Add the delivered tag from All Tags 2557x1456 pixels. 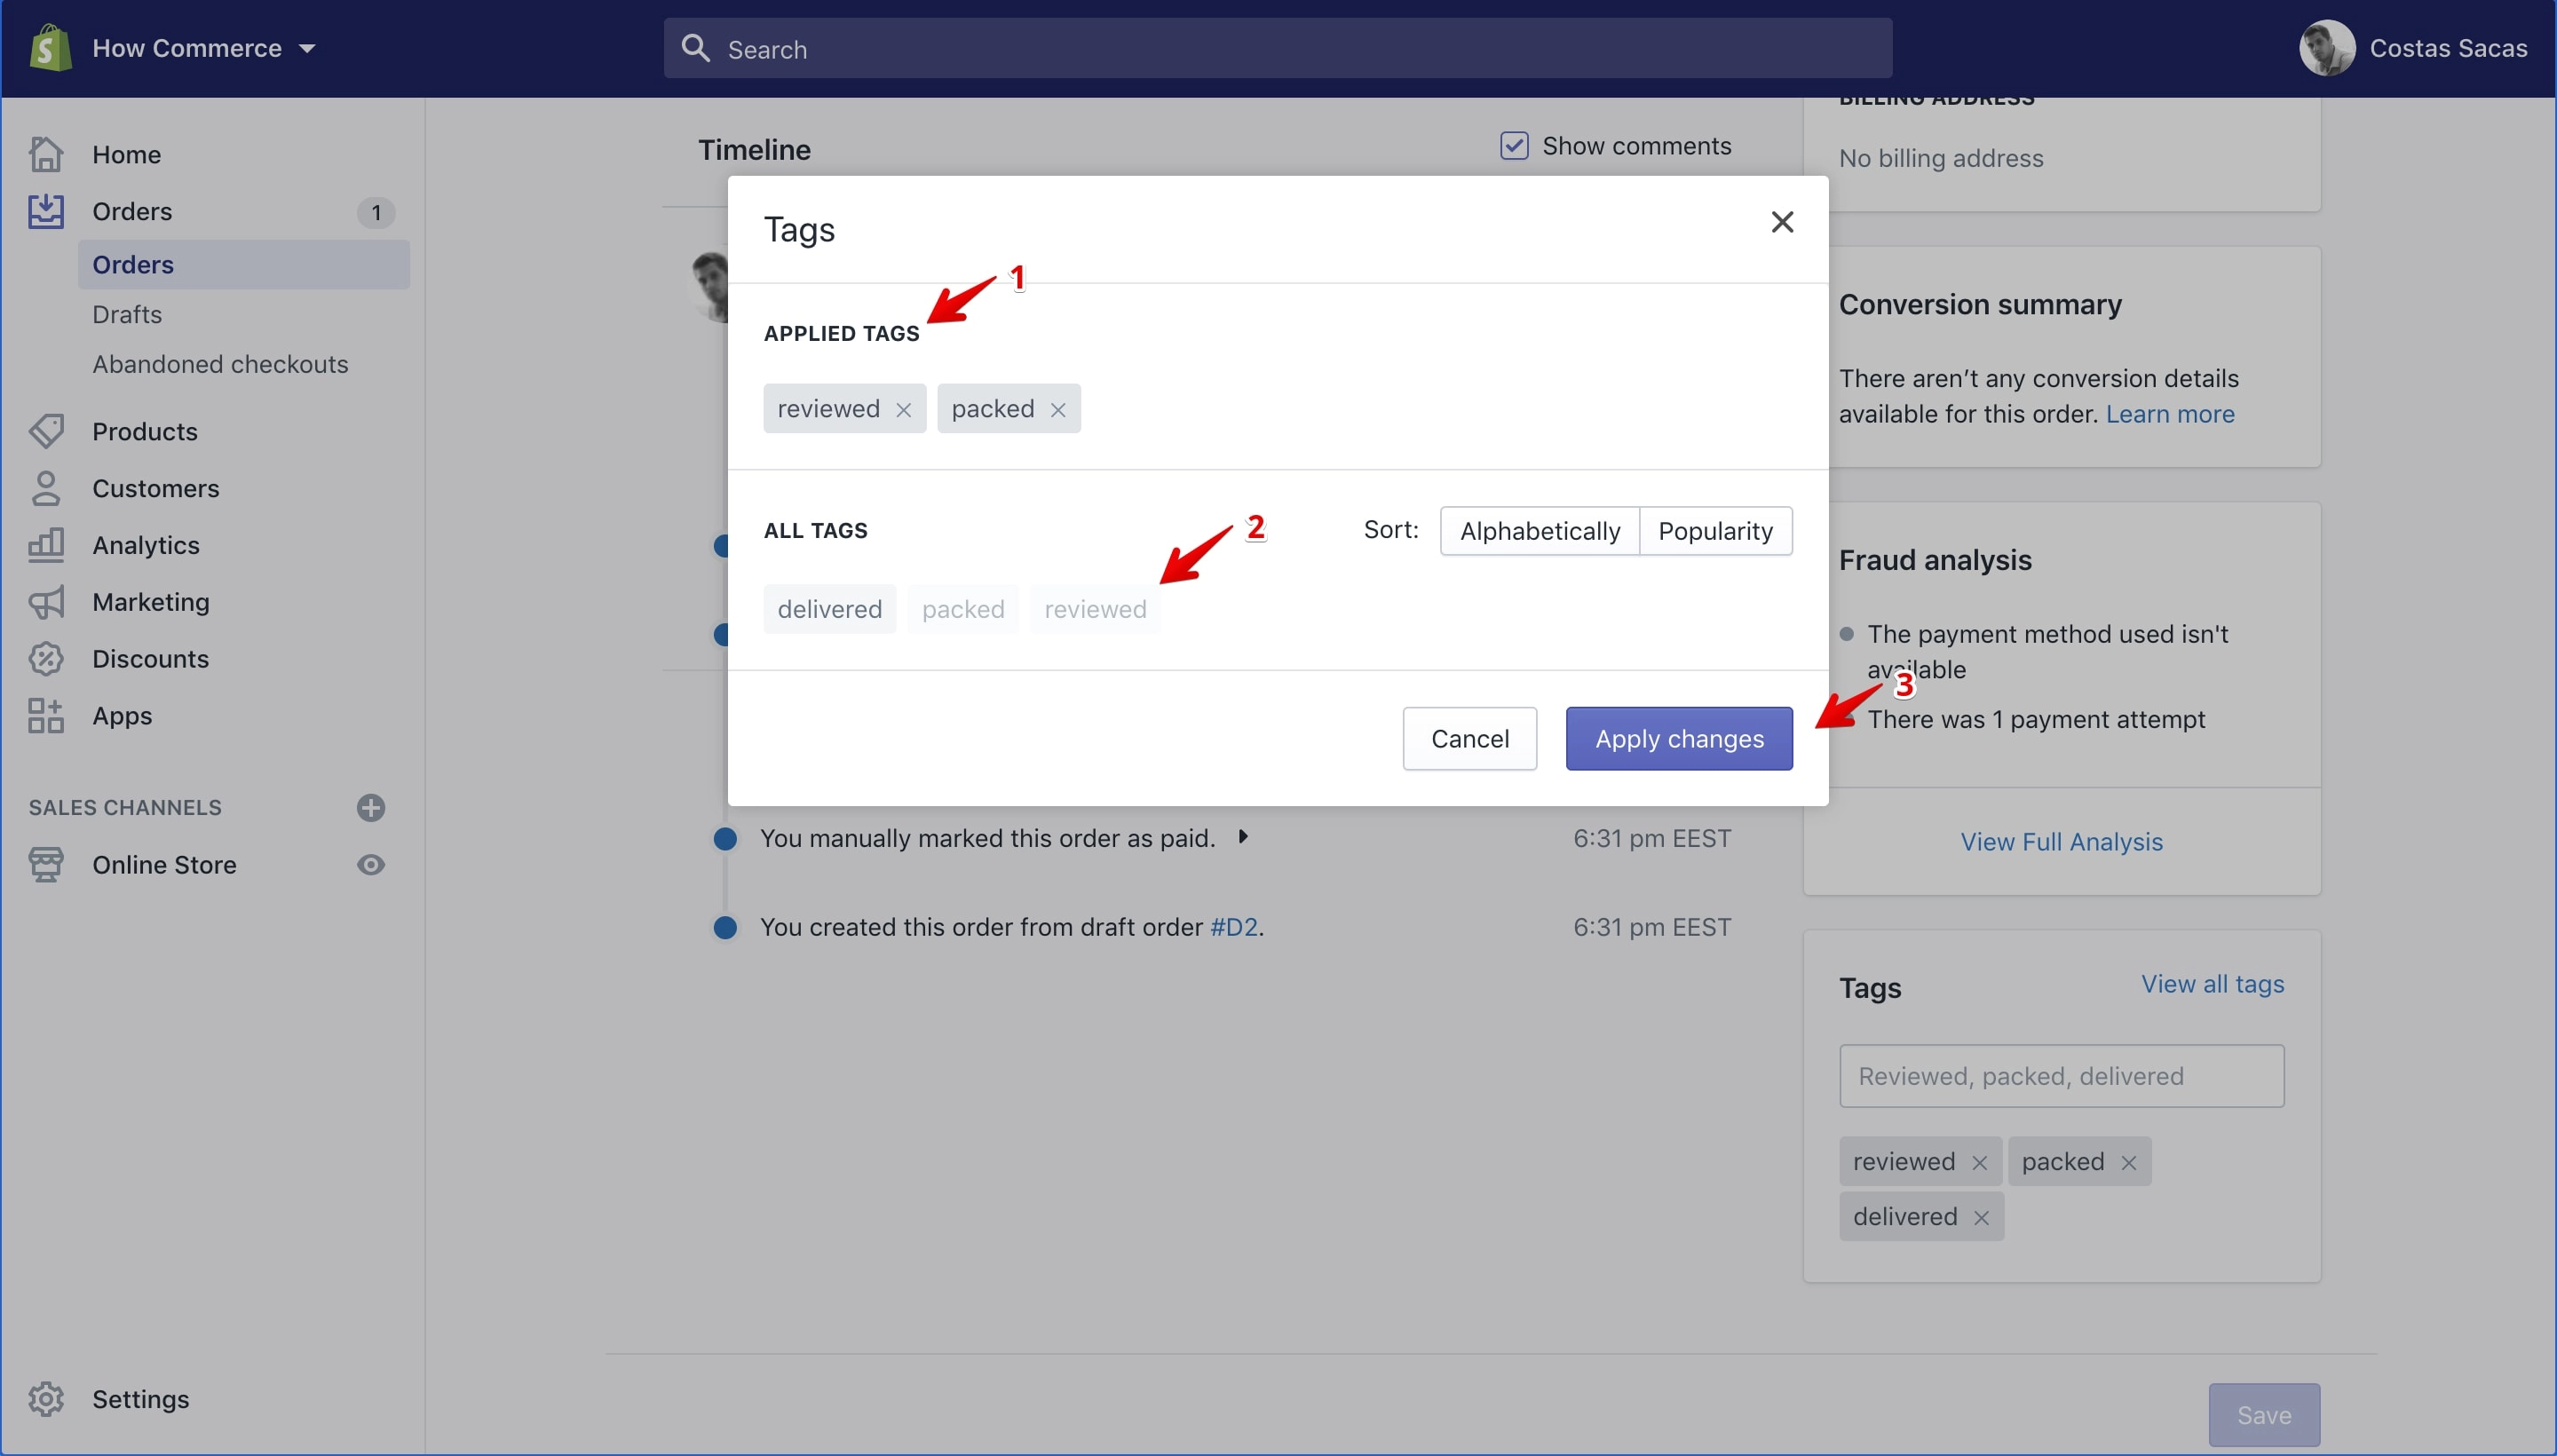click(829, 609)
